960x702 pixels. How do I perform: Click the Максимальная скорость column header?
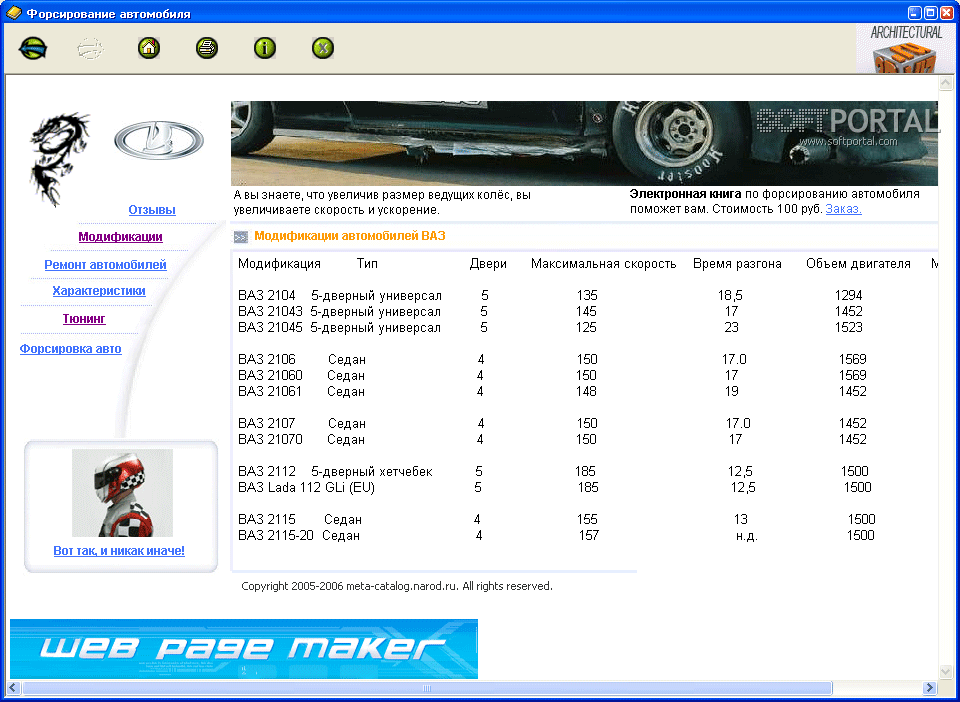click(604, 264)
